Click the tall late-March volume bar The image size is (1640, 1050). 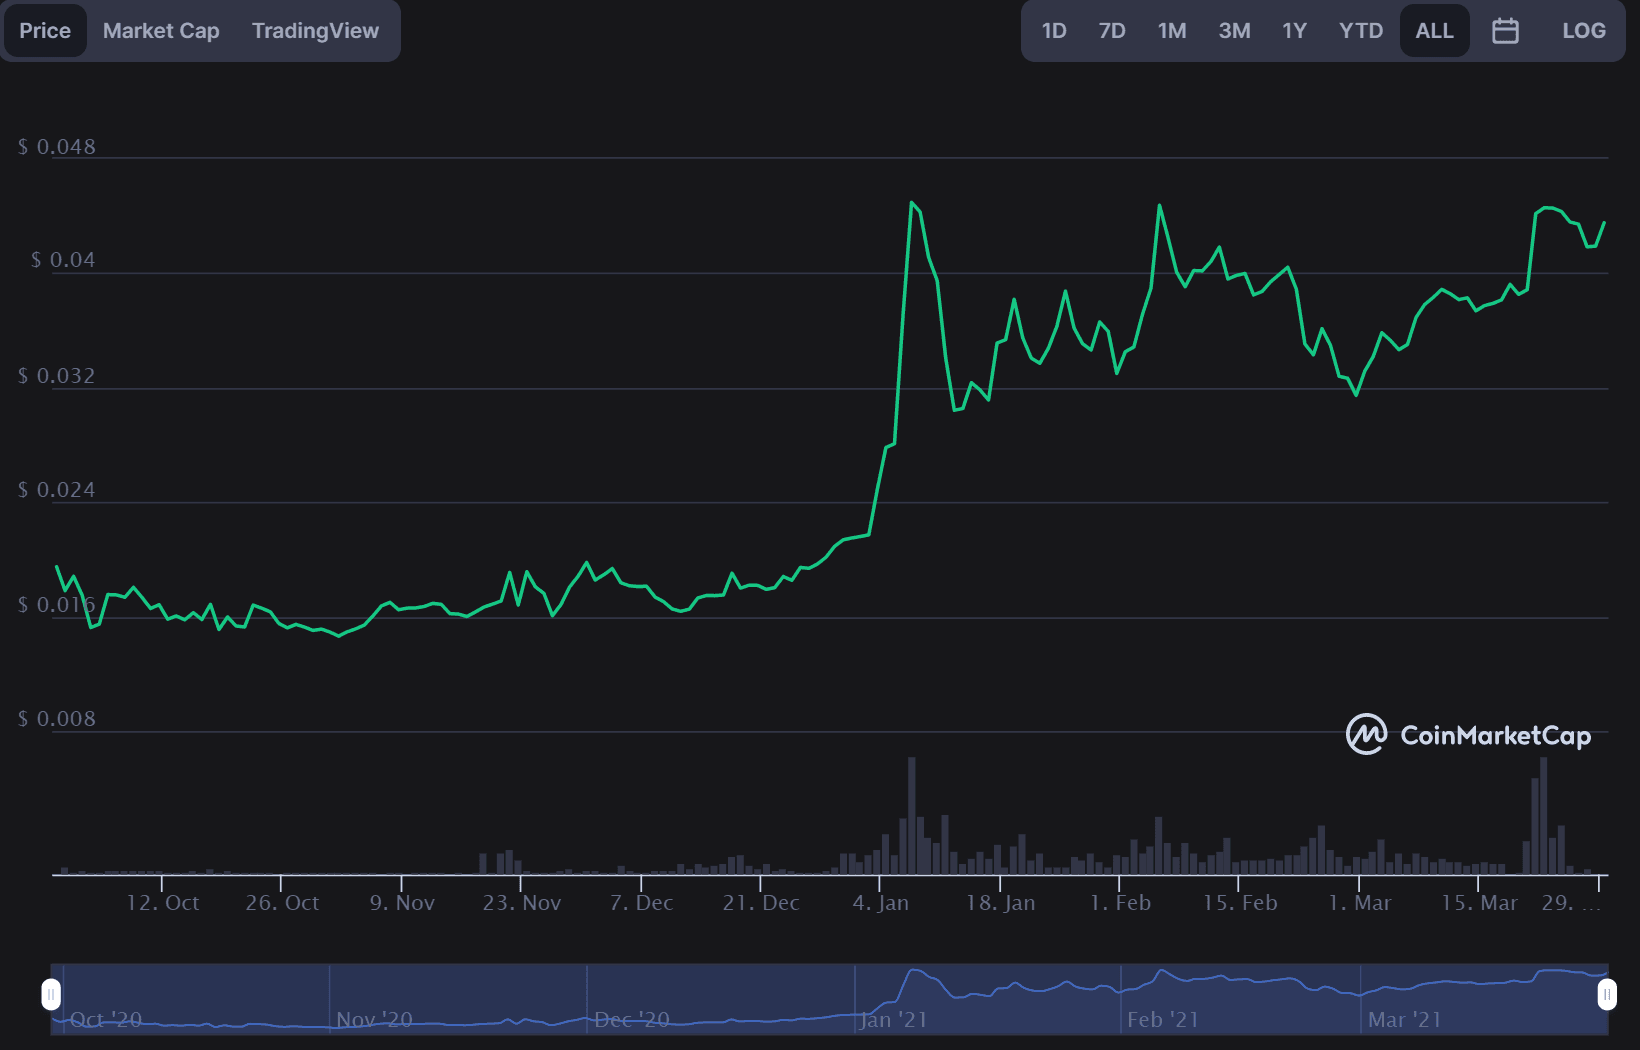click(x=1543, y=815)
